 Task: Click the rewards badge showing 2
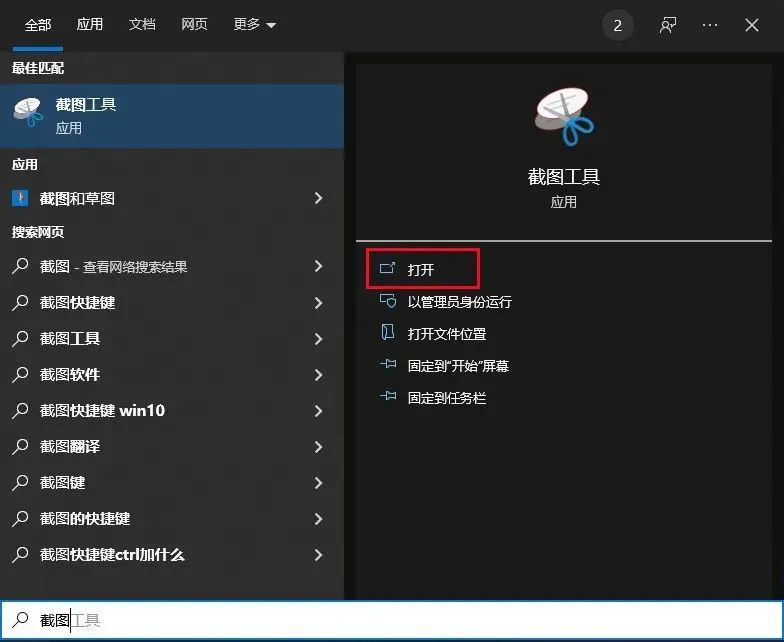[618, 26]
